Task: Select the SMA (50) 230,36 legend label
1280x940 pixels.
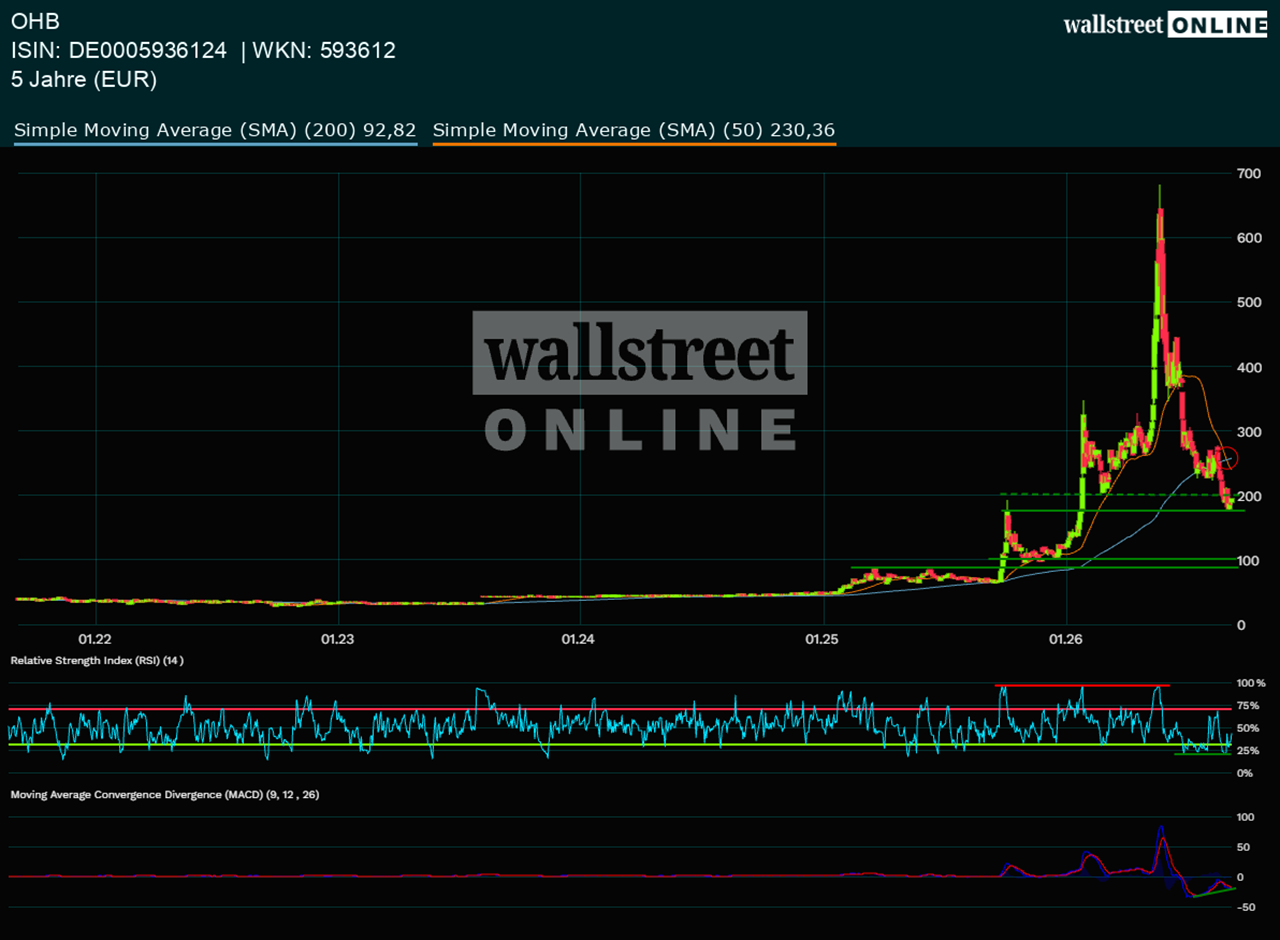Action: (x=634, y=130)
